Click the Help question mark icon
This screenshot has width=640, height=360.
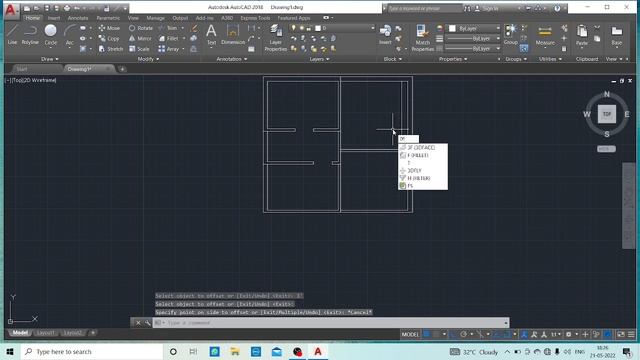click(557, 8)
